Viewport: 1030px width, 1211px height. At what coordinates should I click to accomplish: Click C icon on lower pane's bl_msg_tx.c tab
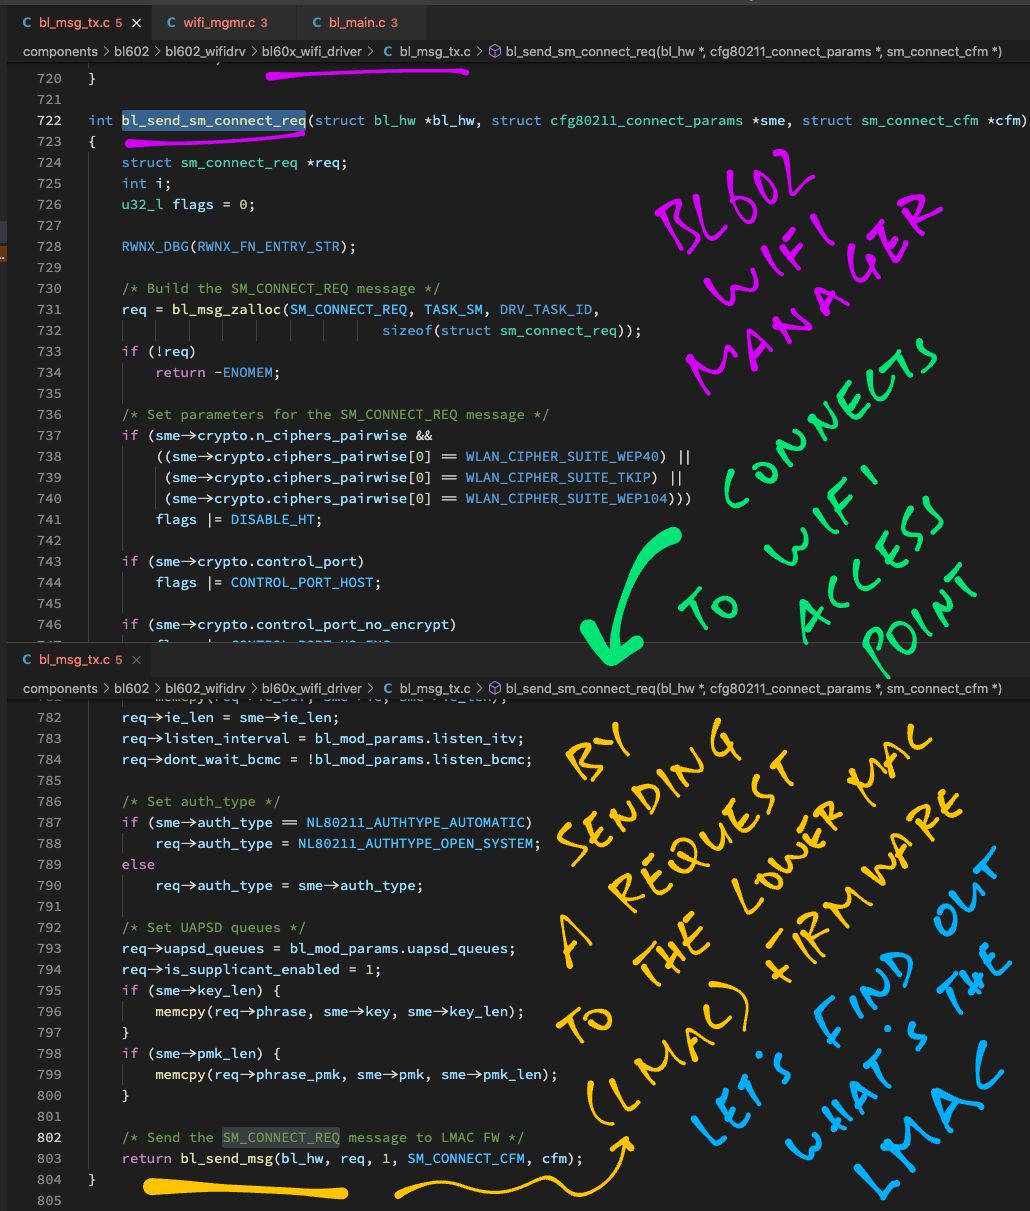[27, 660]
